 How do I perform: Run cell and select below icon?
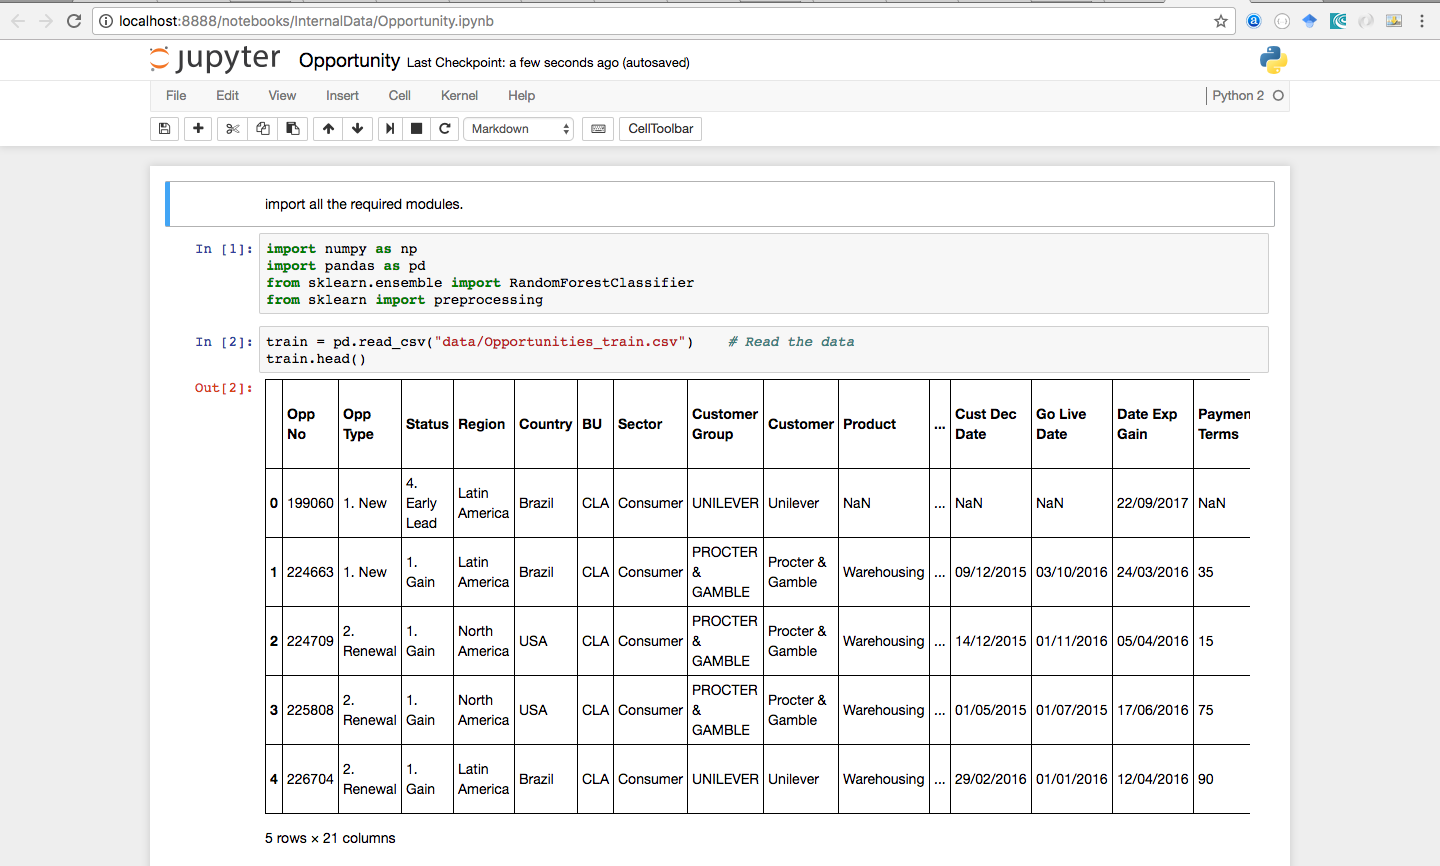390,129
